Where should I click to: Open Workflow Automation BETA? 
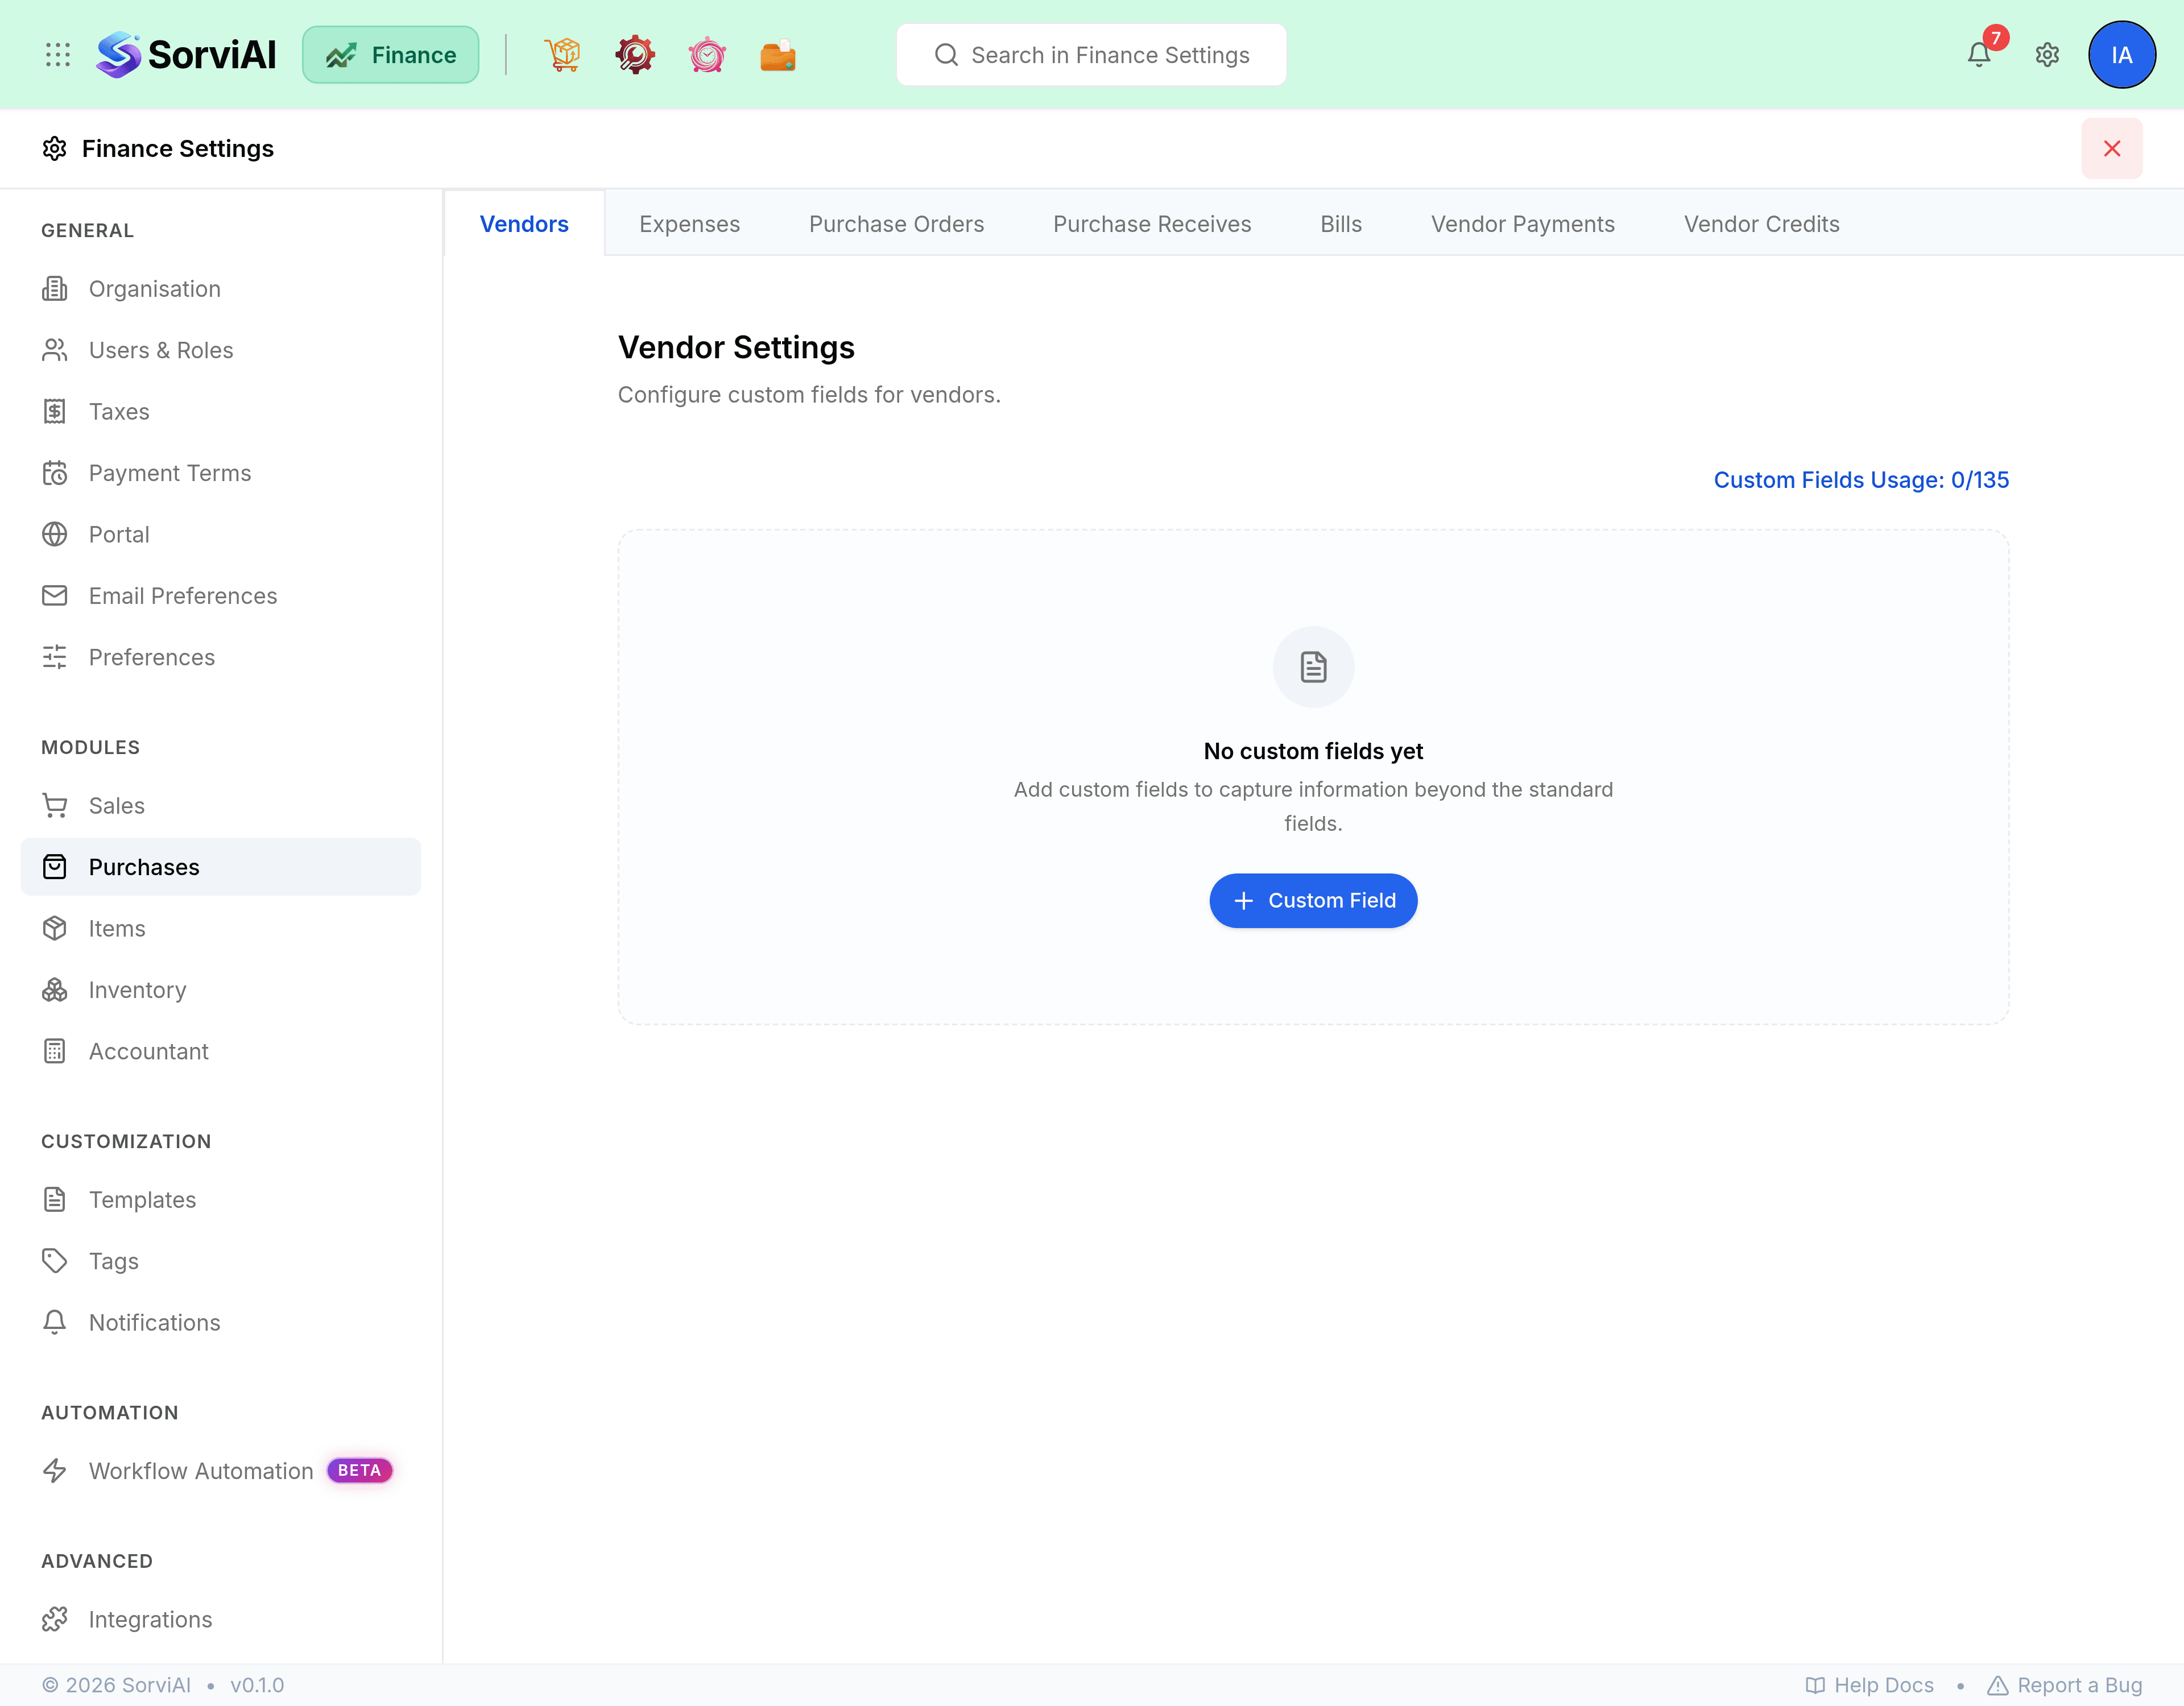tap(221, 1471)
